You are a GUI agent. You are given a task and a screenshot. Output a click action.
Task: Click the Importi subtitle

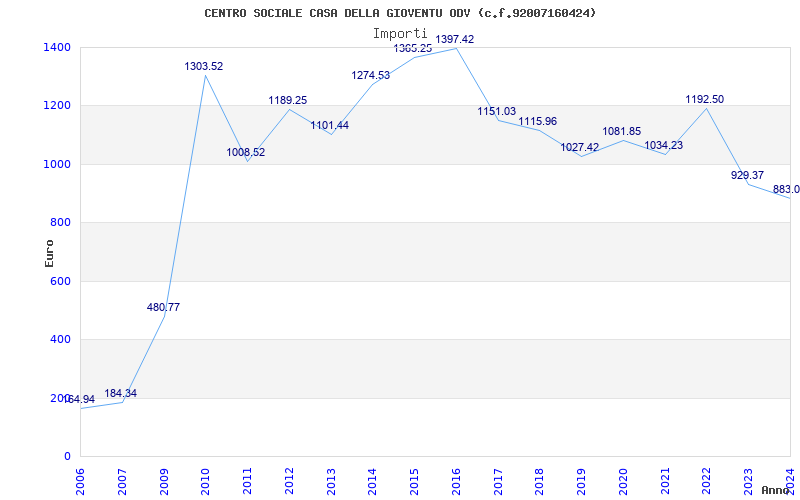400,34
